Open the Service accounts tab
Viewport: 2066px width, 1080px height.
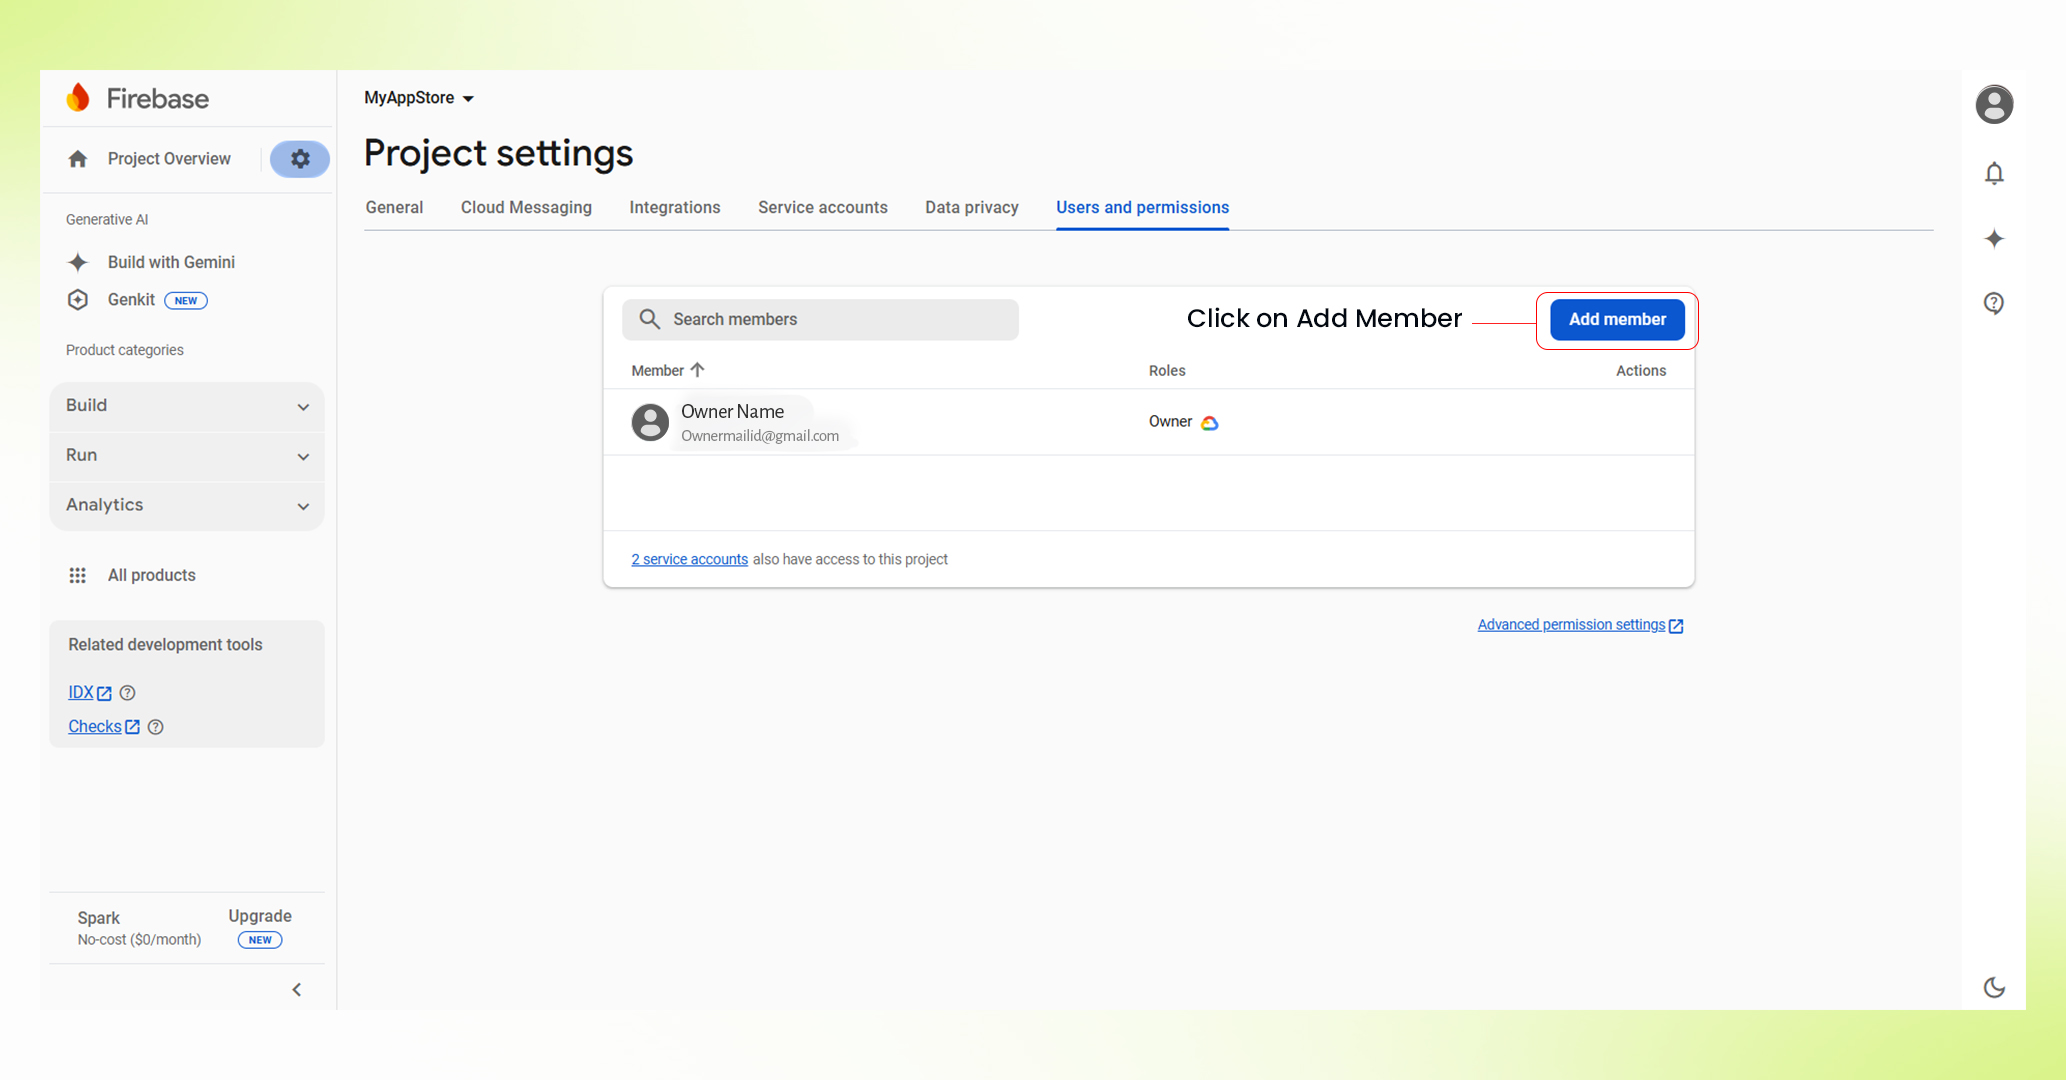tap(822, 207)
